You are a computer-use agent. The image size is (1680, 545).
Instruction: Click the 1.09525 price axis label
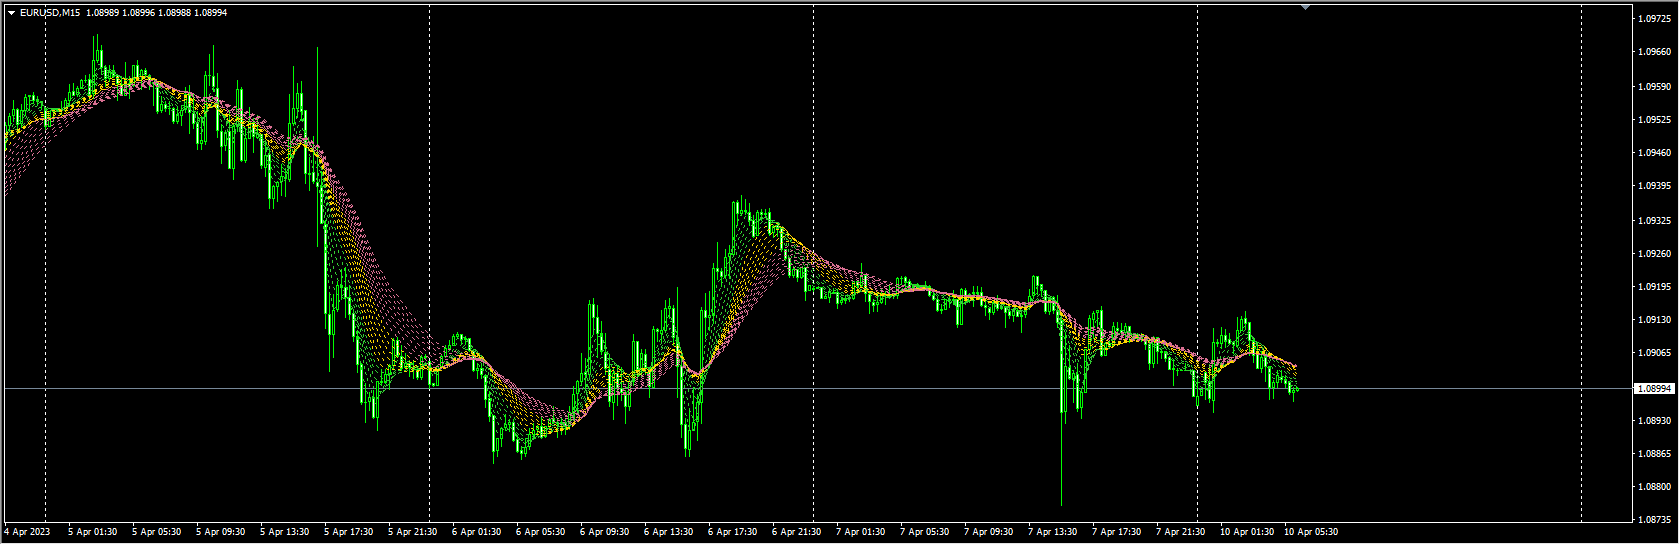1656,119
